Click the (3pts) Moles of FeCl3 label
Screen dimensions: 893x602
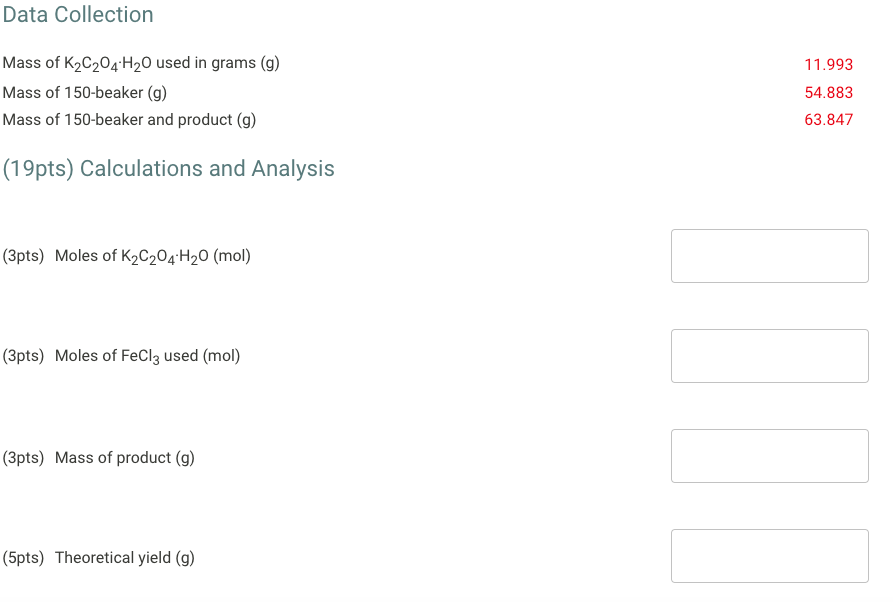(x=122, y=355)
